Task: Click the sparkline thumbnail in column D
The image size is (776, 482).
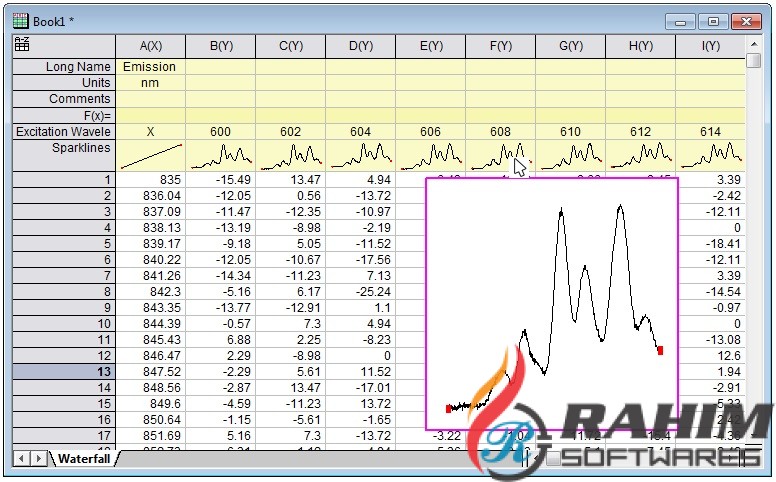Action: 361,156
